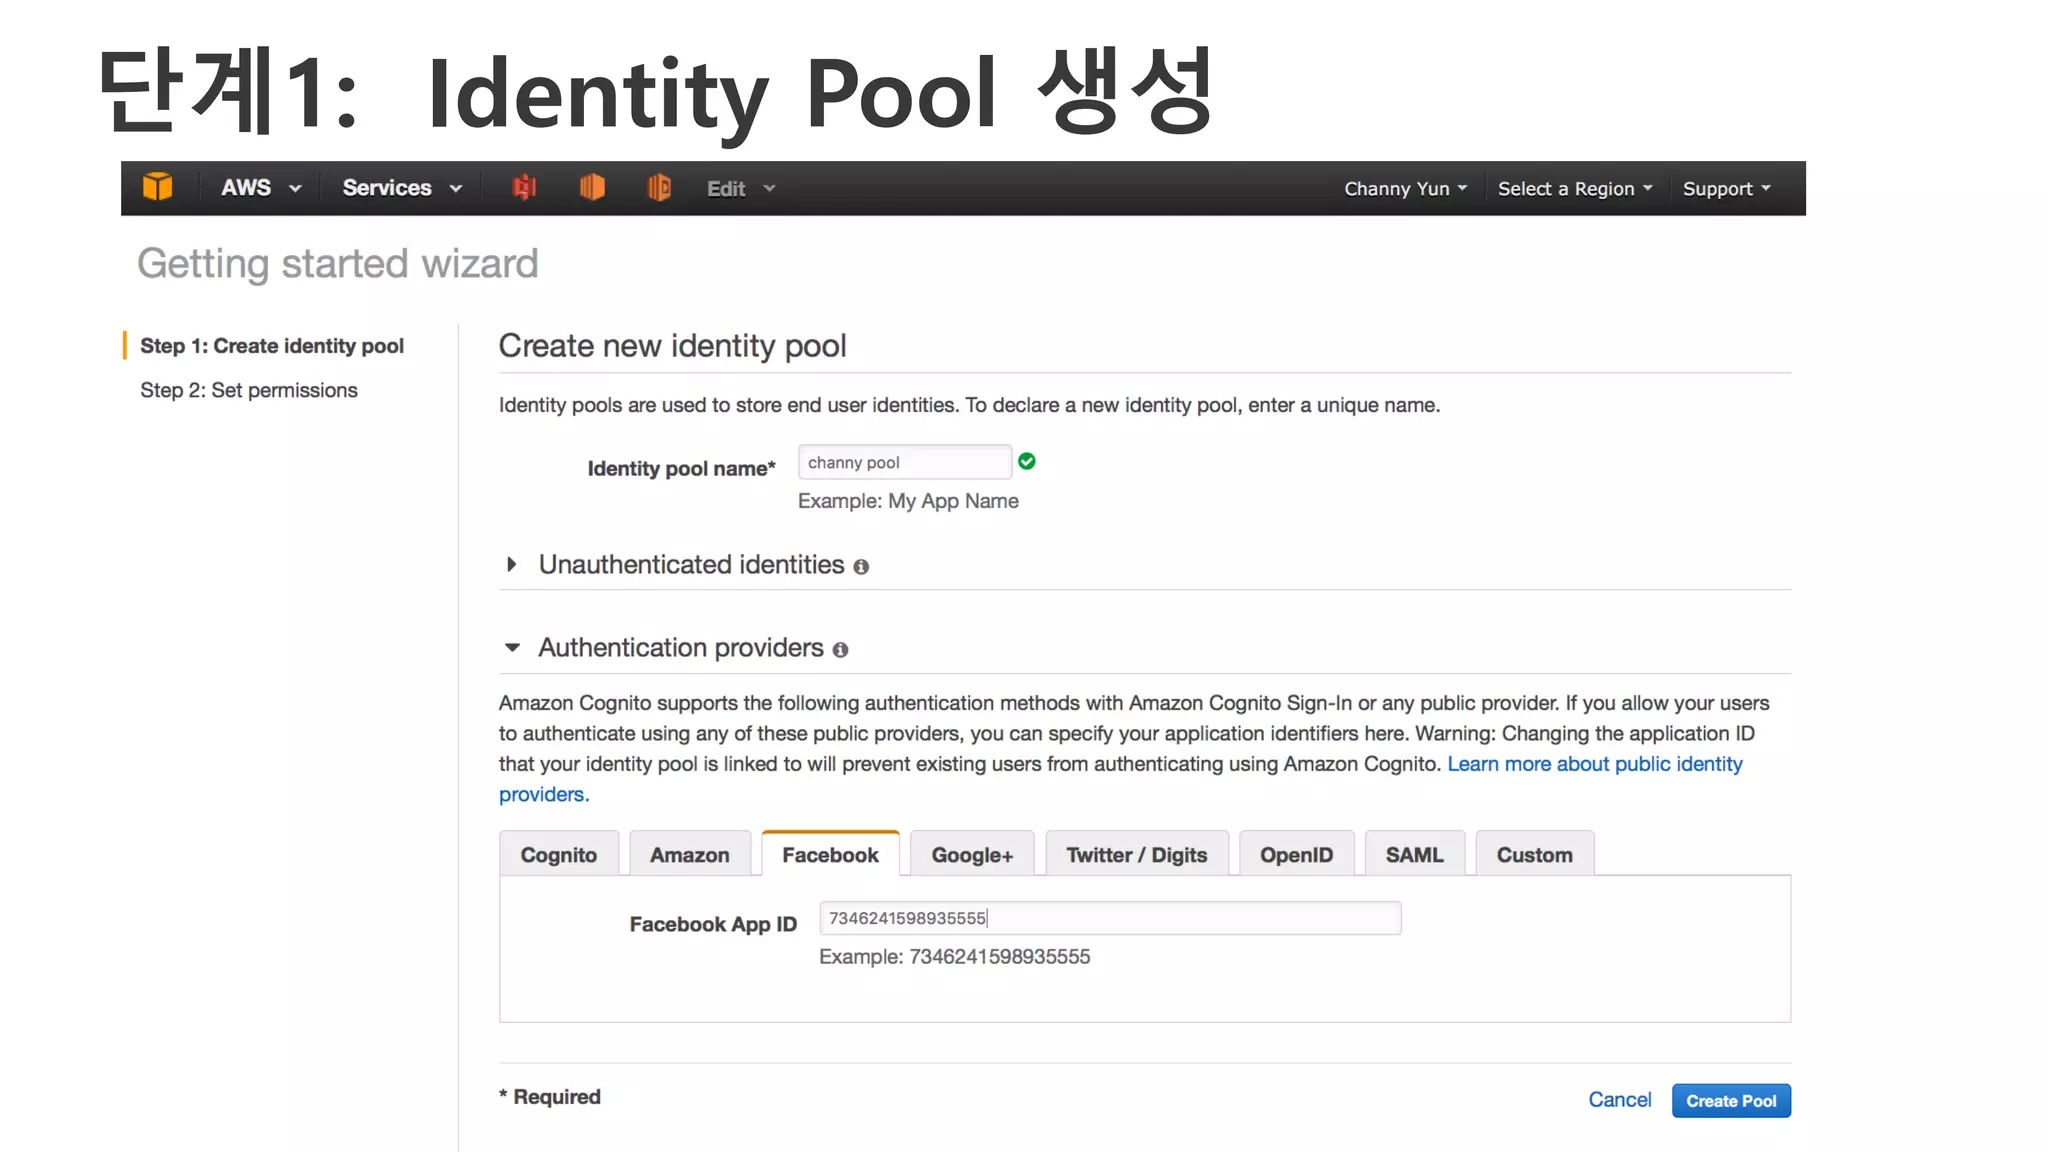Click the Create Pool button

[1731, 1100]
